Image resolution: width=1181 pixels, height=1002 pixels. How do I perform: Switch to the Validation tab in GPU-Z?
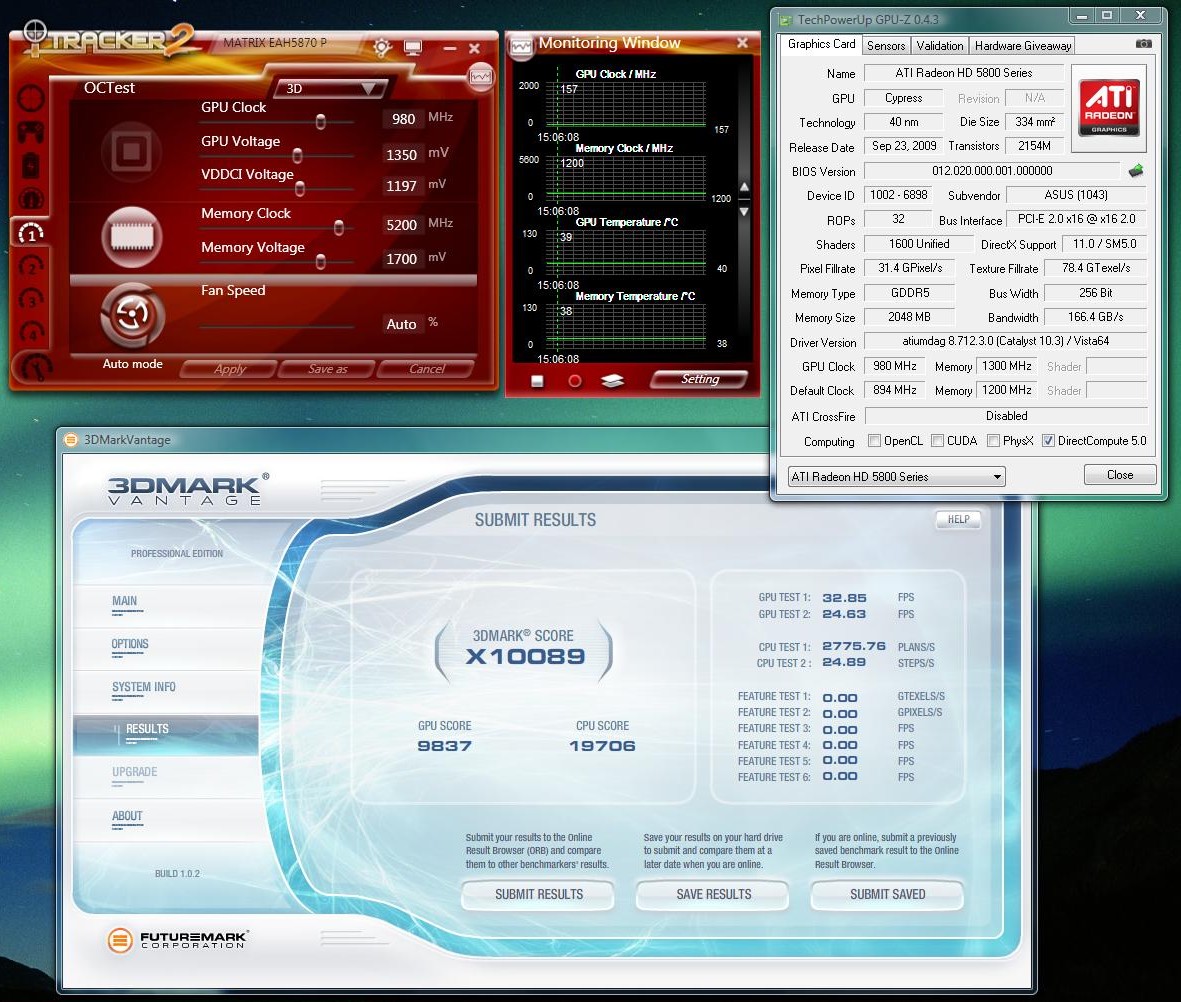[x=940, y=46]
